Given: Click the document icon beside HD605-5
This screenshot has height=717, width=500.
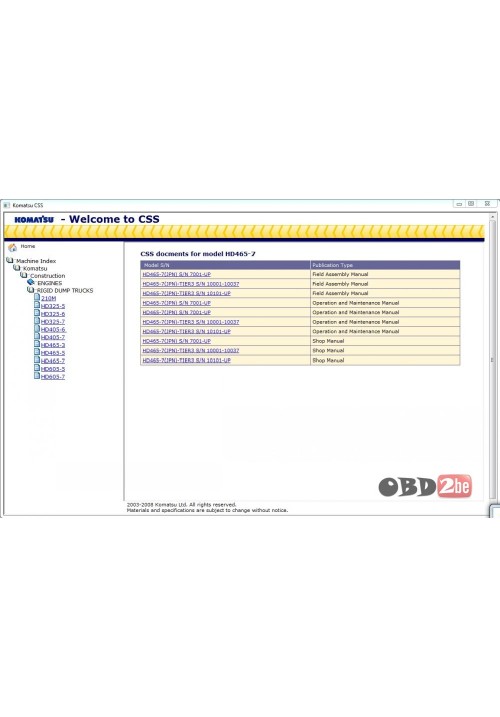Looking at the screenshot, I should (x=37, y=368).
